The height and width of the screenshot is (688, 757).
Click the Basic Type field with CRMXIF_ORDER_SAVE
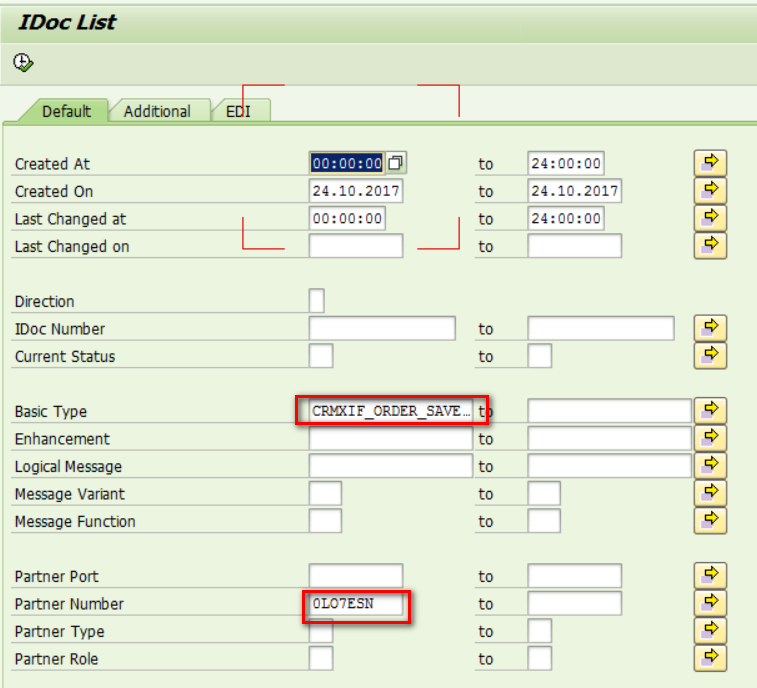[391, 411]
